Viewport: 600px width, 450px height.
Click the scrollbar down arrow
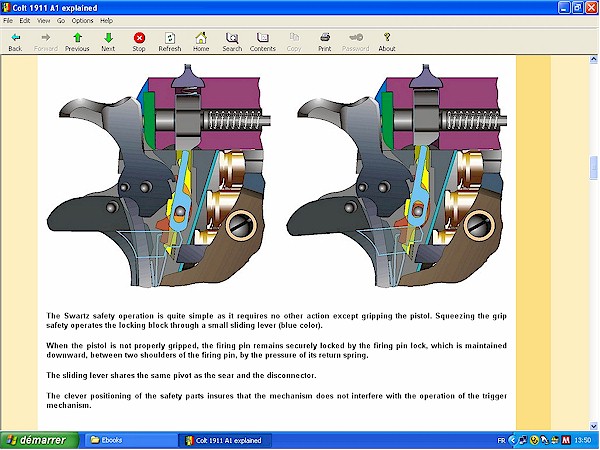pos(593,426)
